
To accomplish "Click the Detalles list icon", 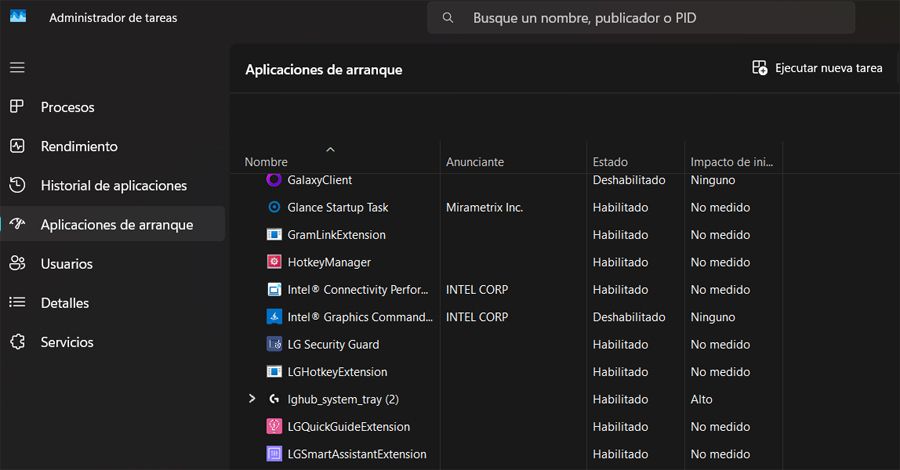I will click(x=17, y=302).
